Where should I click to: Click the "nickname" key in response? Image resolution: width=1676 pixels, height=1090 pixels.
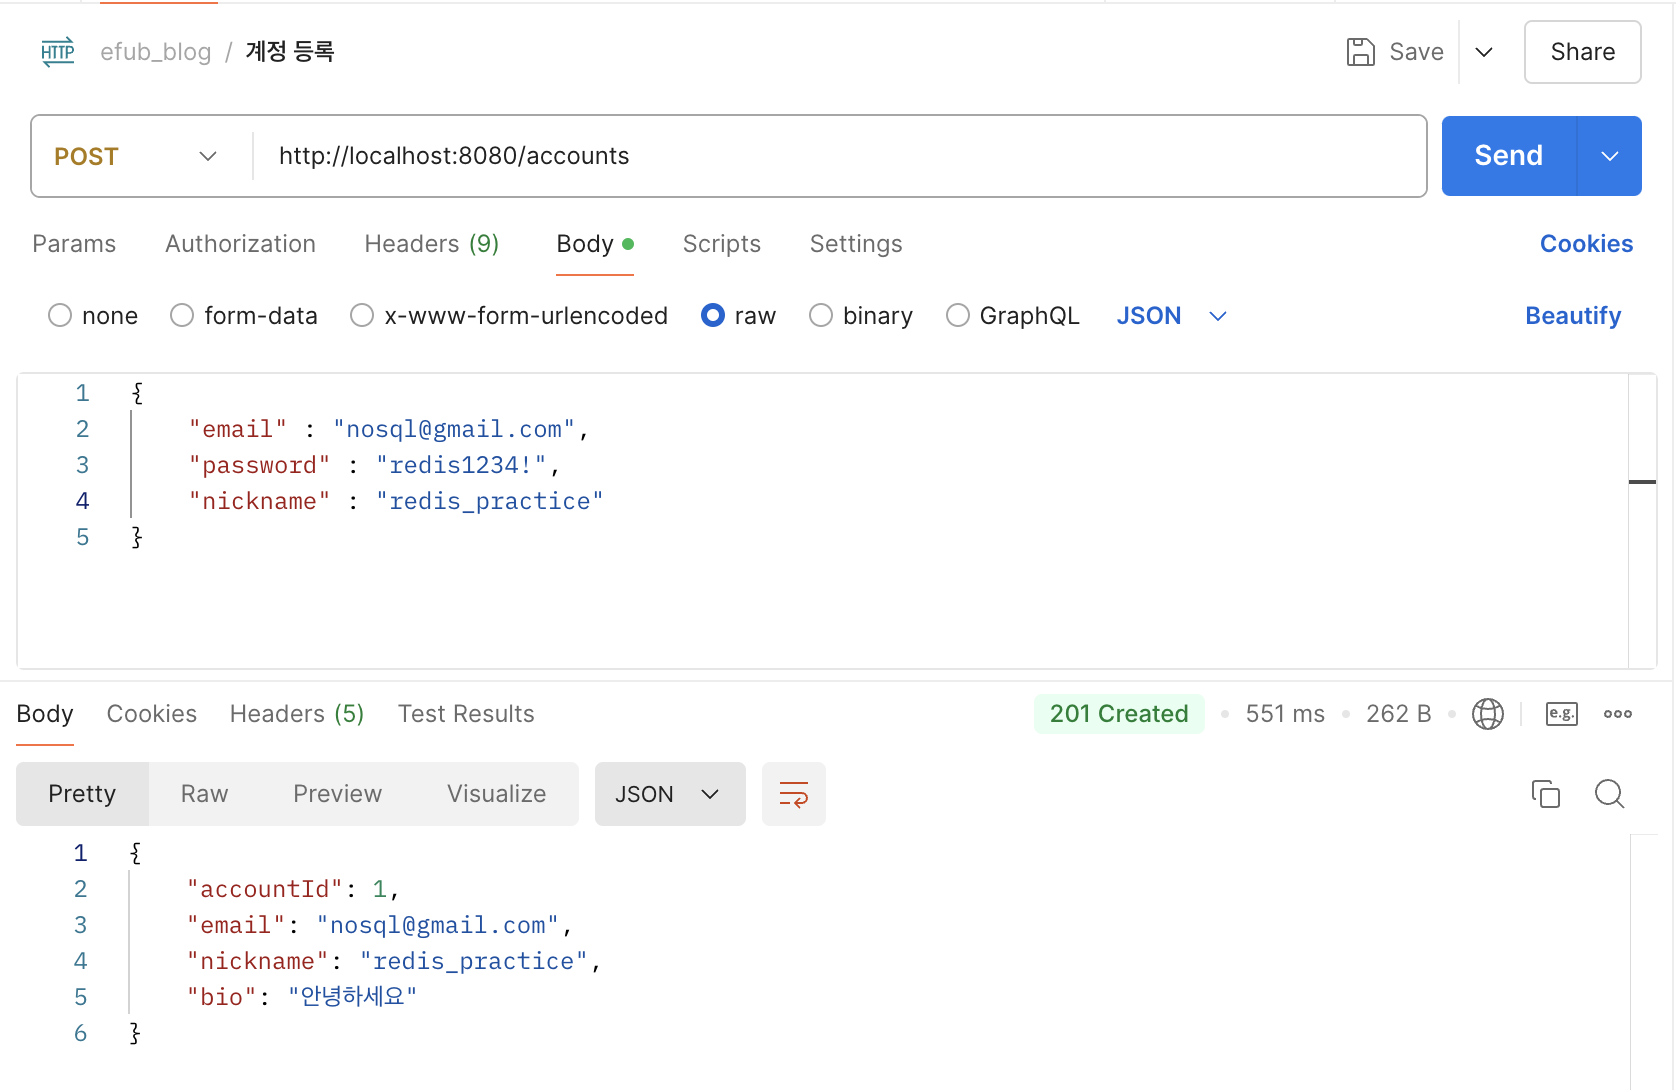click(x=258, y=961)
